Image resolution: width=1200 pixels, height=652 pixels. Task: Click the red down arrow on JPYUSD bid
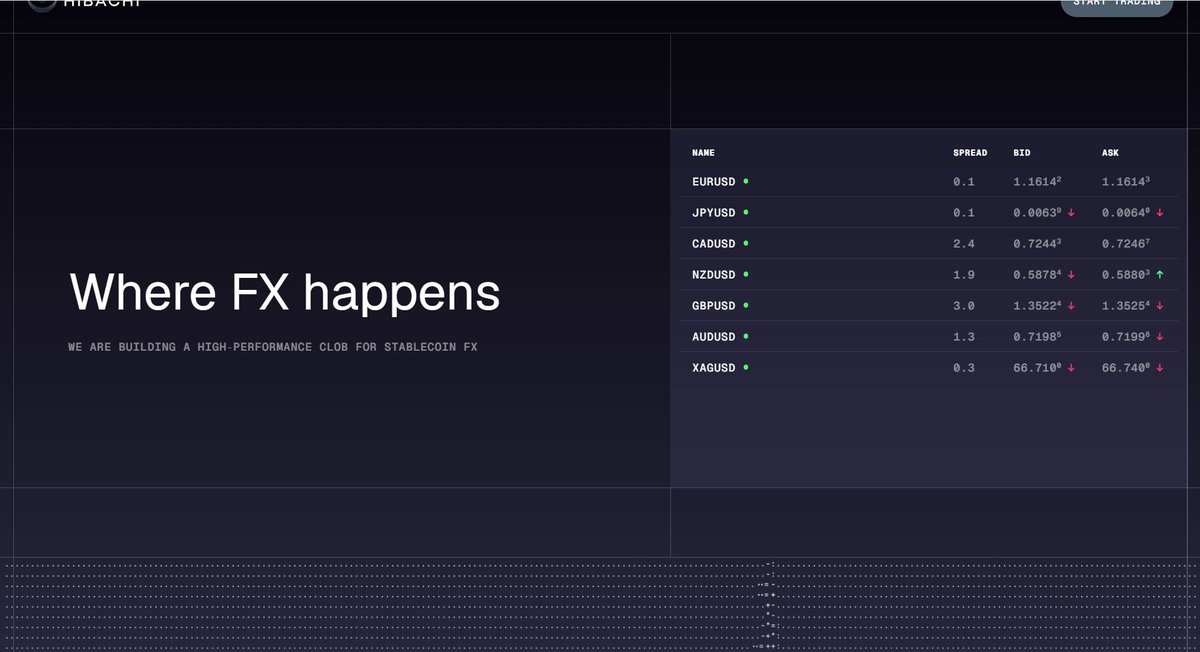[x=1071, y=213]
